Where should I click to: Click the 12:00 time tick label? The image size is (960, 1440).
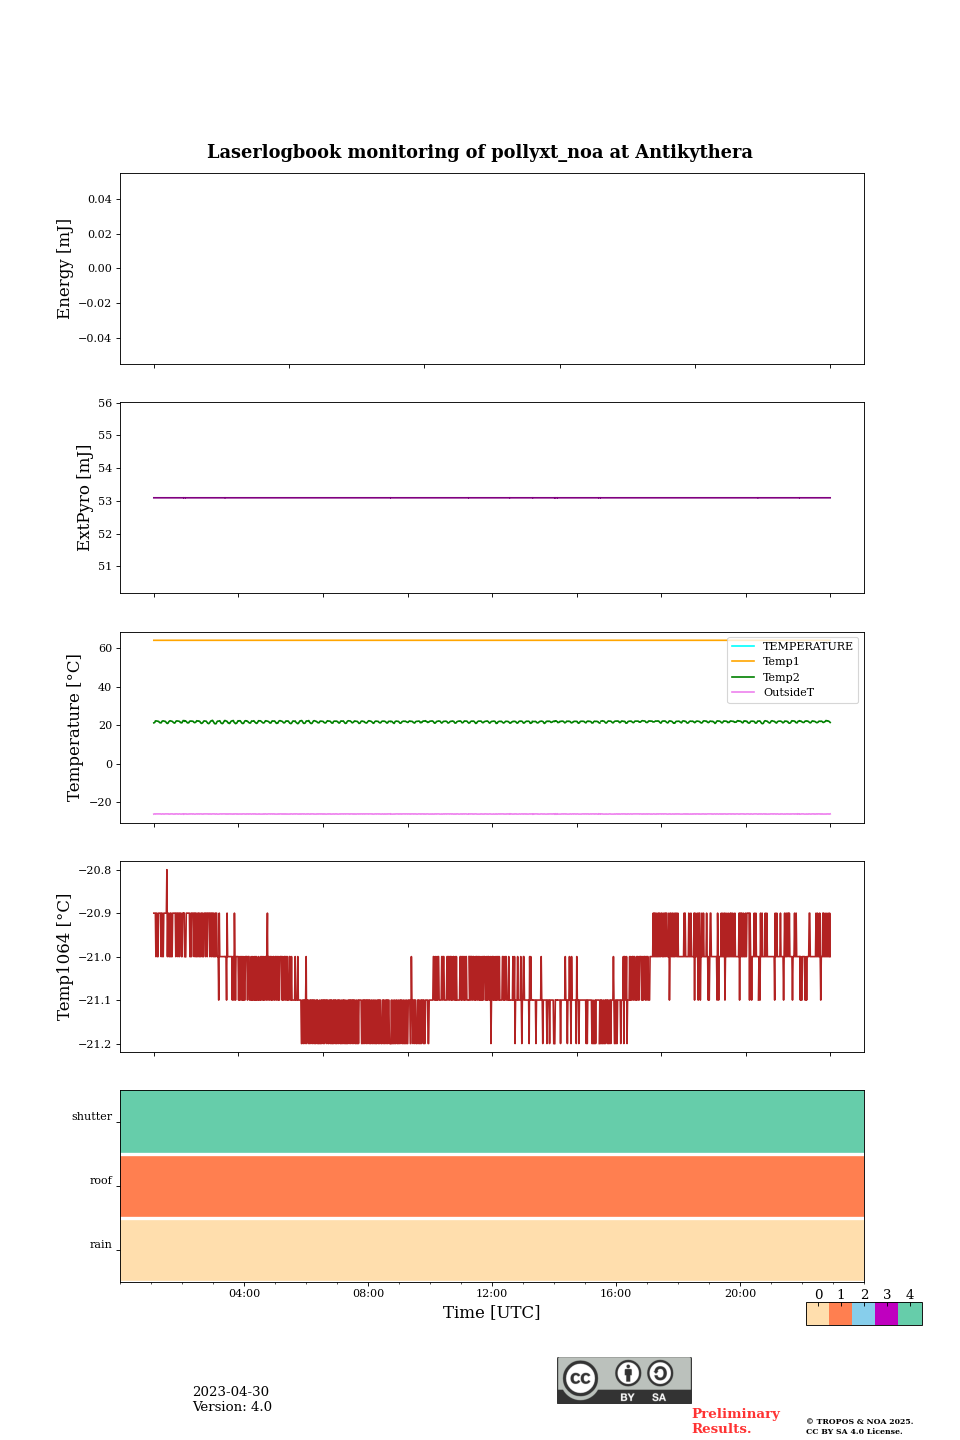(492, 1294)
